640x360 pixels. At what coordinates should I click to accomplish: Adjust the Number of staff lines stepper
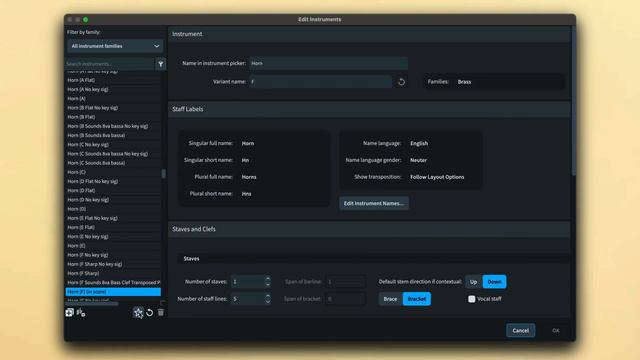click(x=267, y=299)
